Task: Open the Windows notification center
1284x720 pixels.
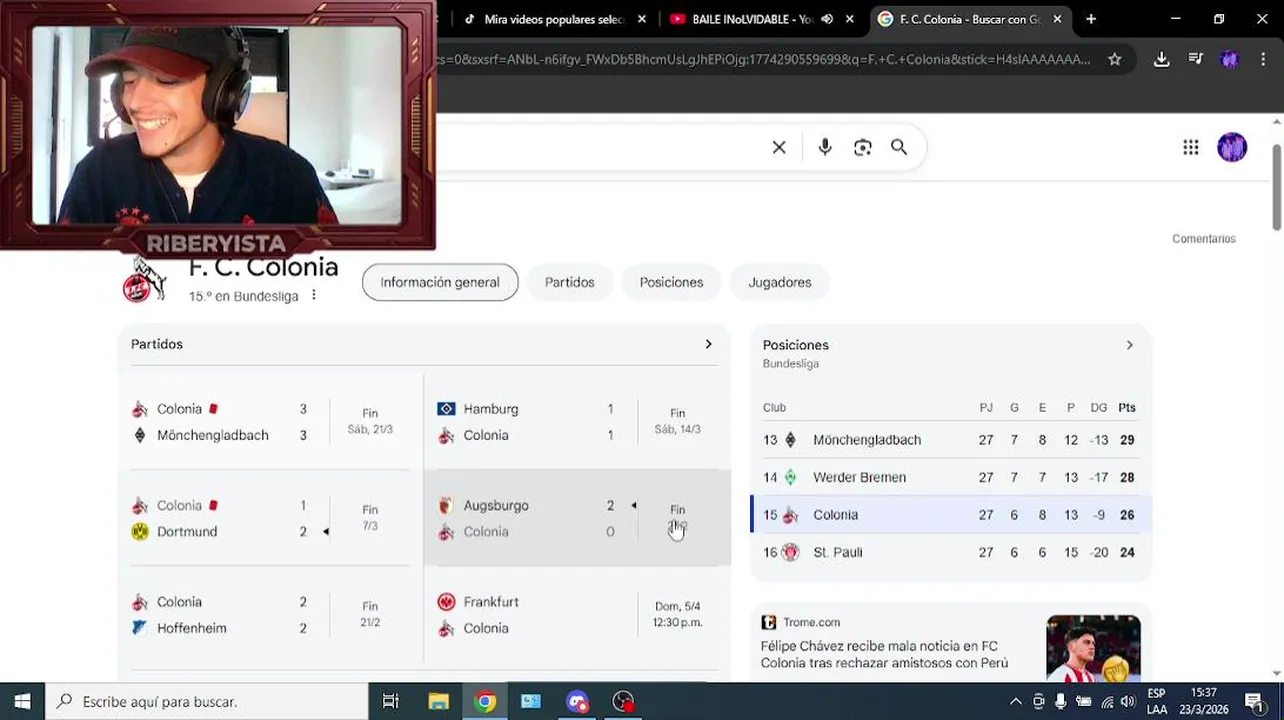Action: point(1254,701)
